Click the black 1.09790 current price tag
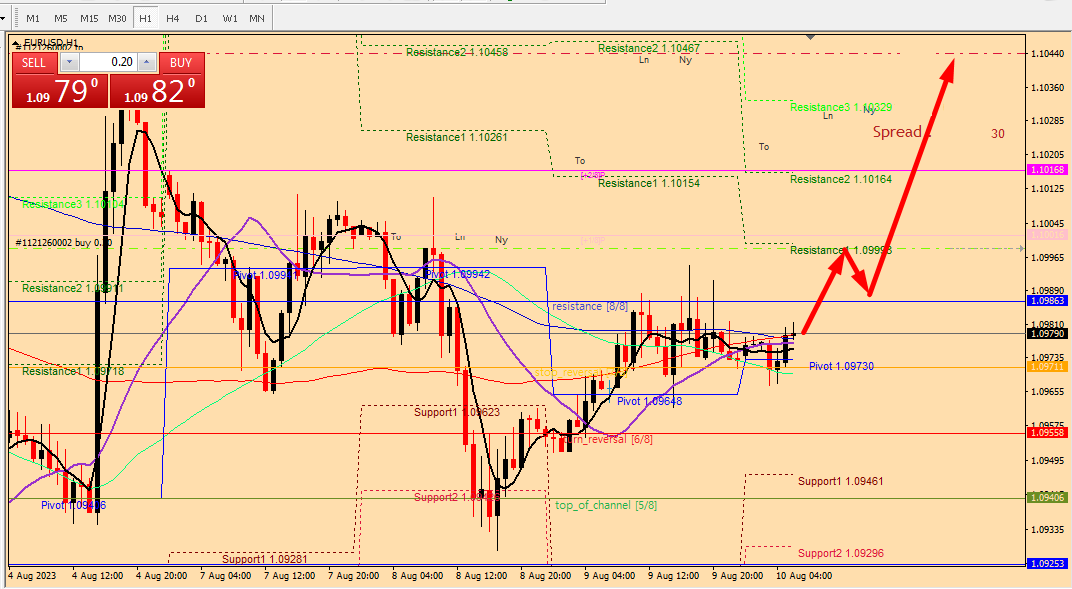This screenshot has height=589, width=1072. click(x=1047, y=333)
